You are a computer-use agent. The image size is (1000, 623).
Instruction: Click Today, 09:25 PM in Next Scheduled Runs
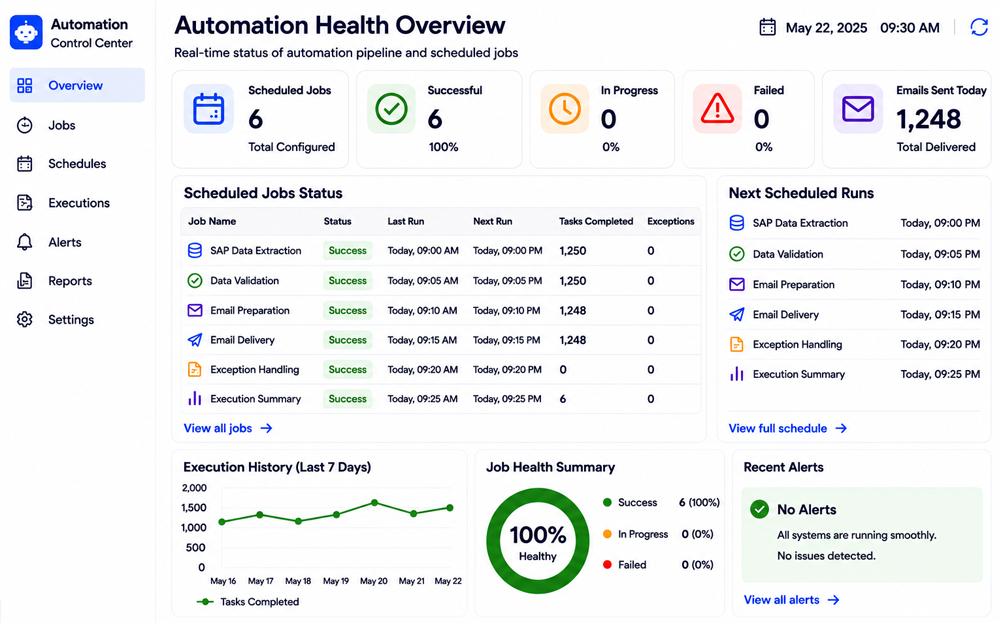pyautogui.click(x=940, y=374)
